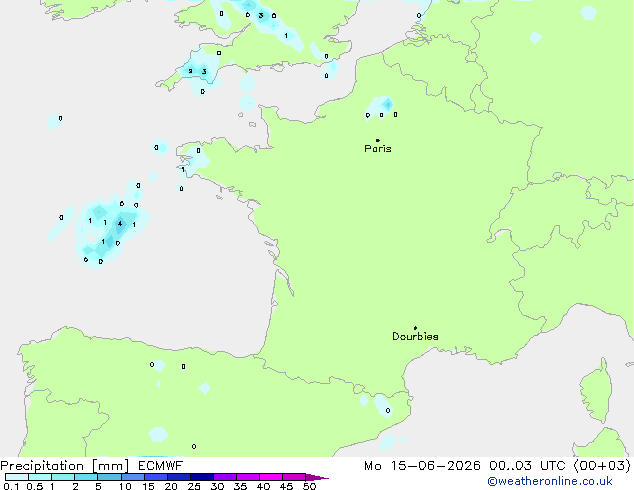Click the Paris location dot marker

pyautogui.click(x=378, y=140)
